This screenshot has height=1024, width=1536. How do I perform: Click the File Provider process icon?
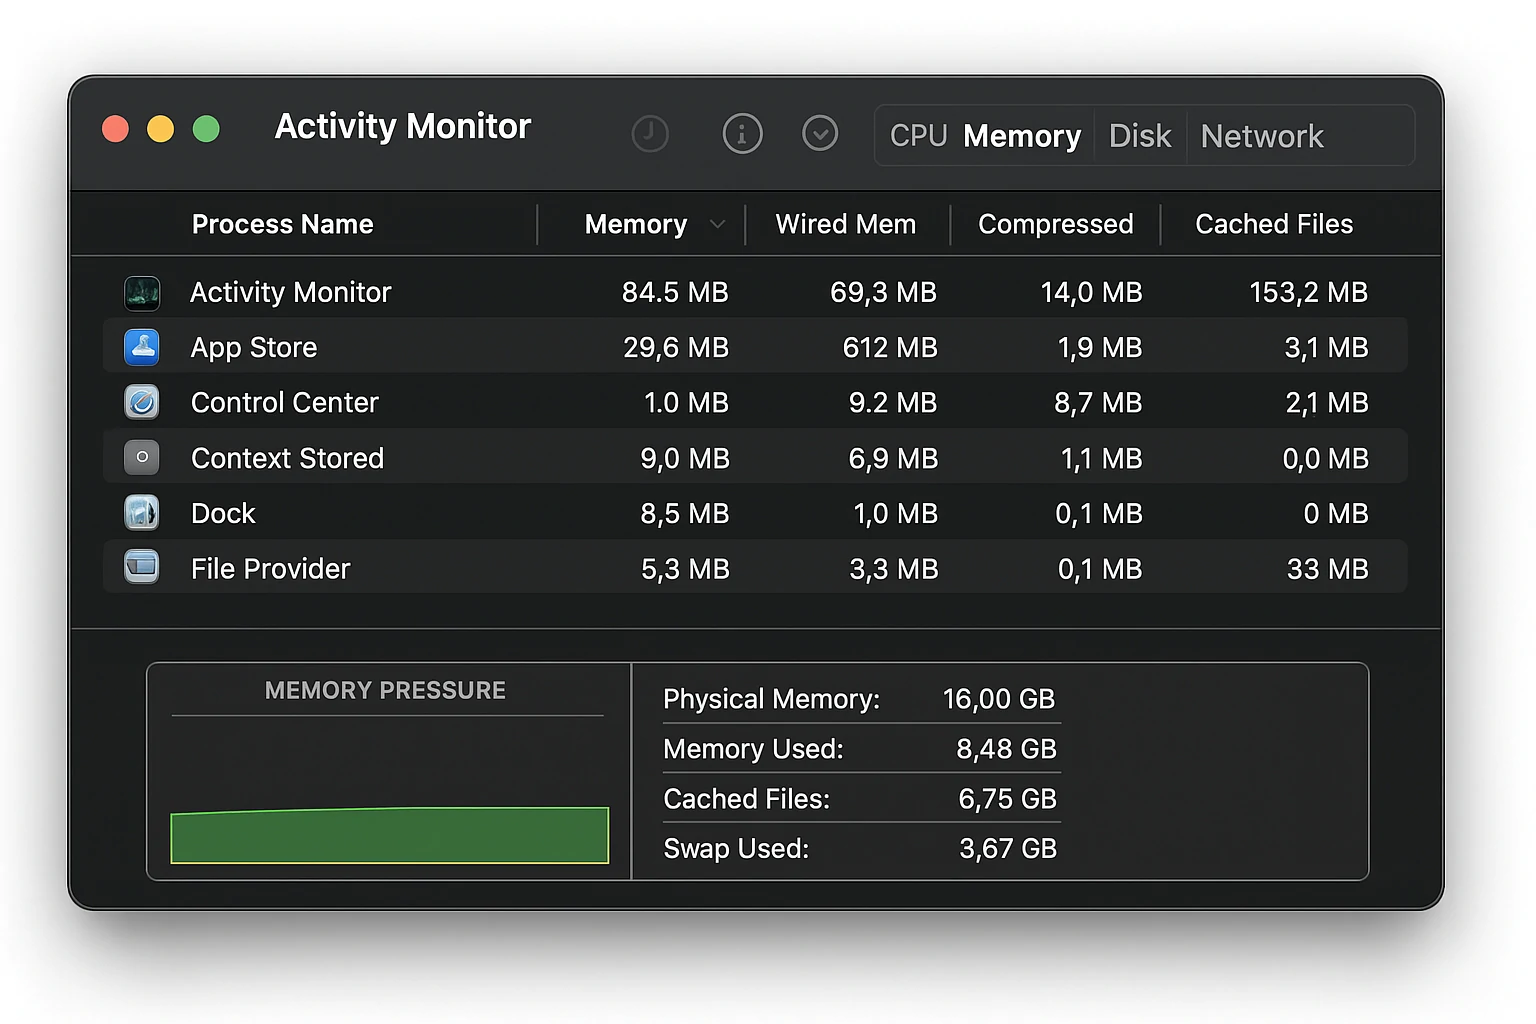click(142, 567)
